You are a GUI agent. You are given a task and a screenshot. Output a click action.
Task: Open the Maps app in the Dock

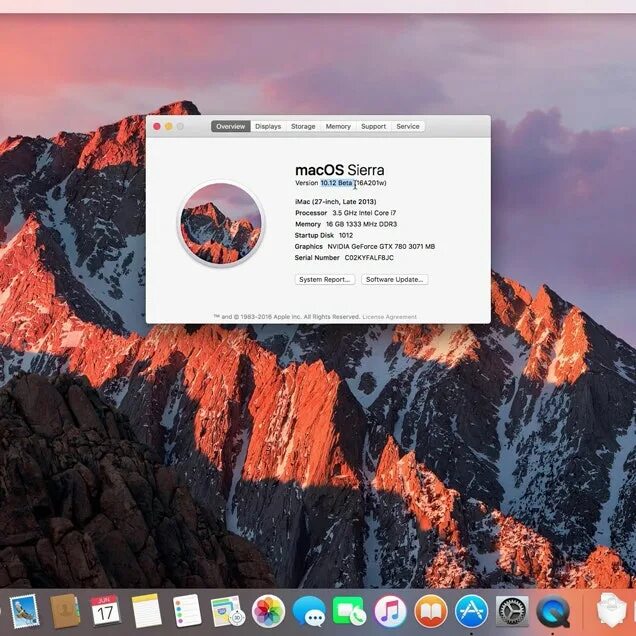(x=227, y=611)
